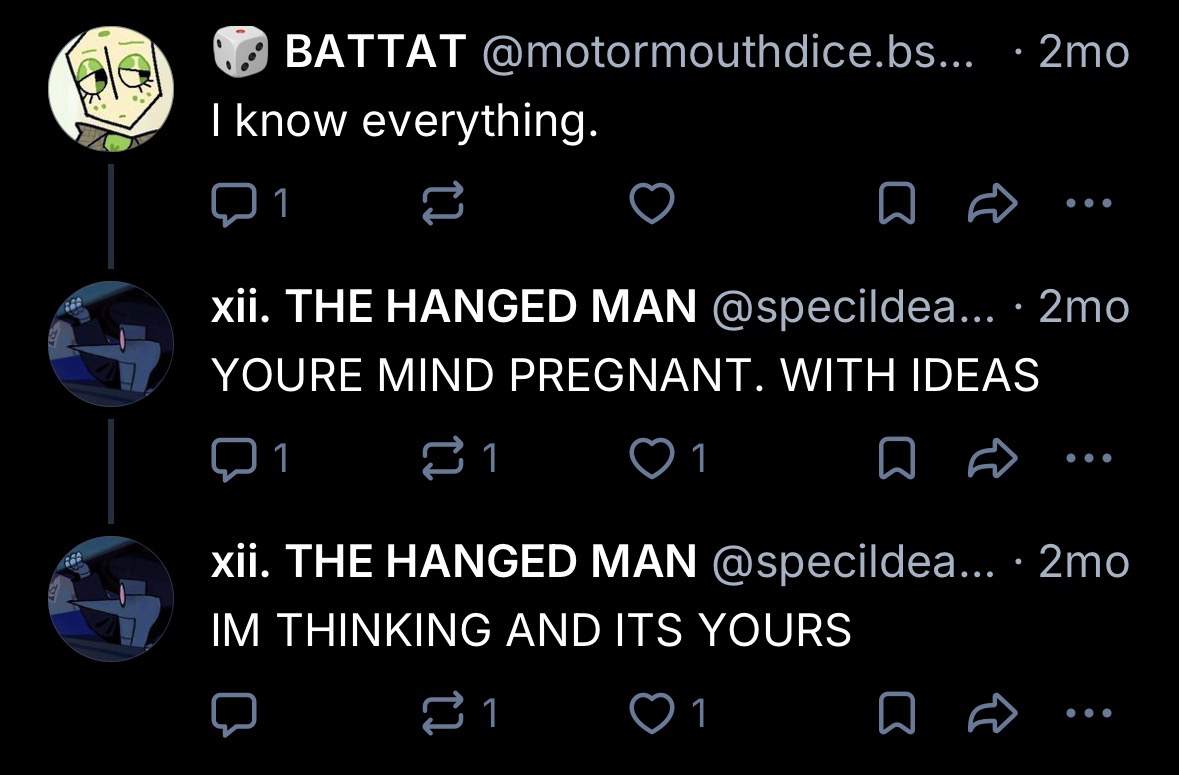Like BATTAT's "I know everything" post

coord(652,205)
